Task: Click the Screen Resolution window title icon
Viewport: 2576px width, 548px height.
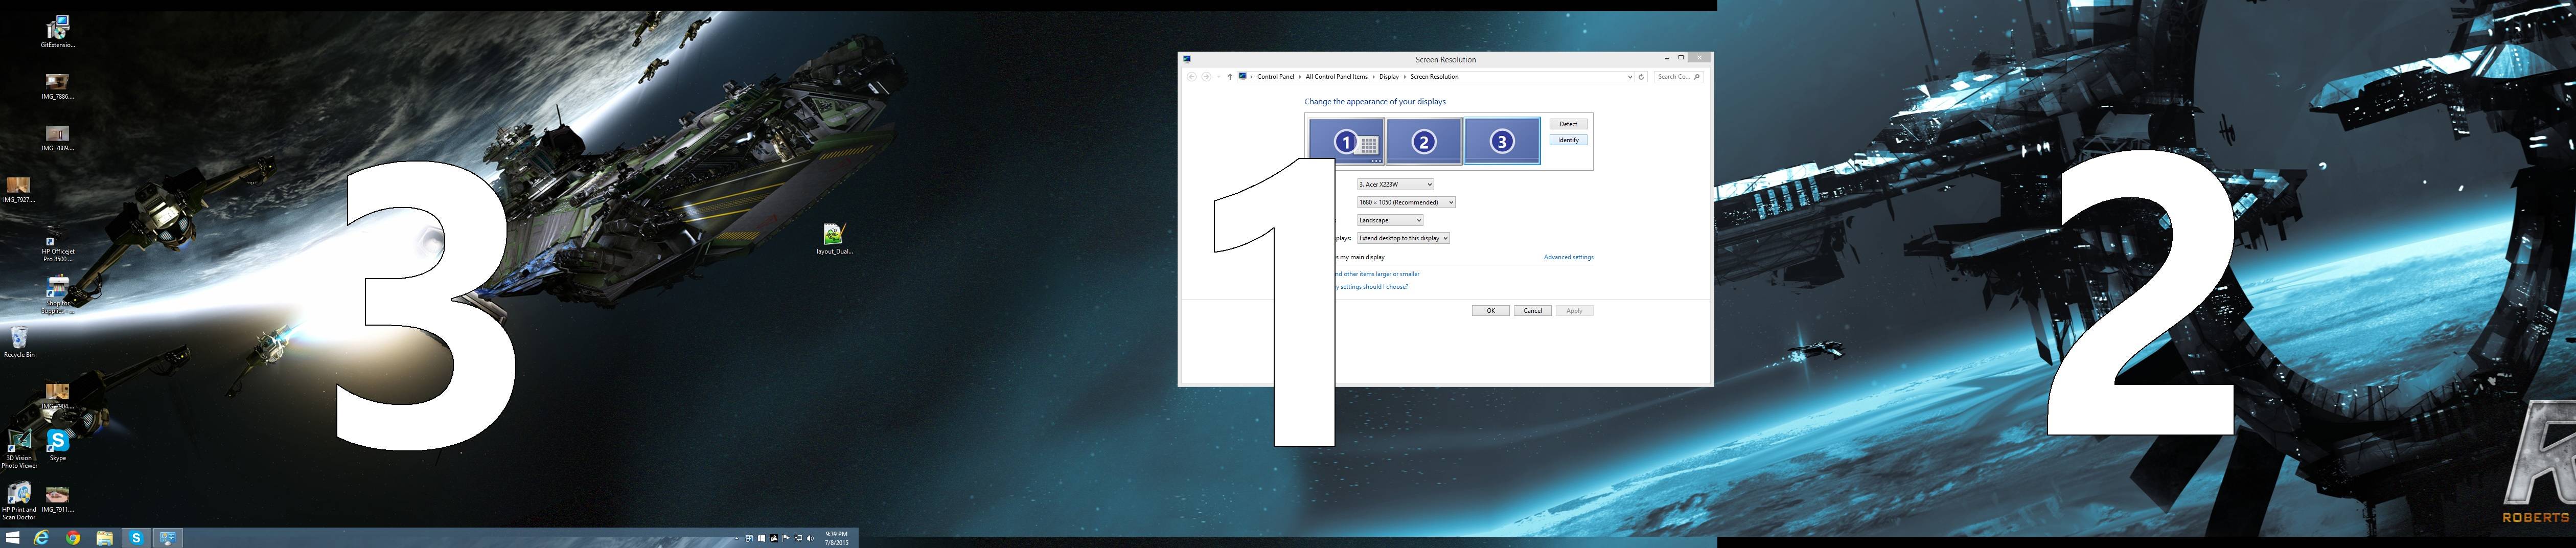Action: tap(1187, 59)
